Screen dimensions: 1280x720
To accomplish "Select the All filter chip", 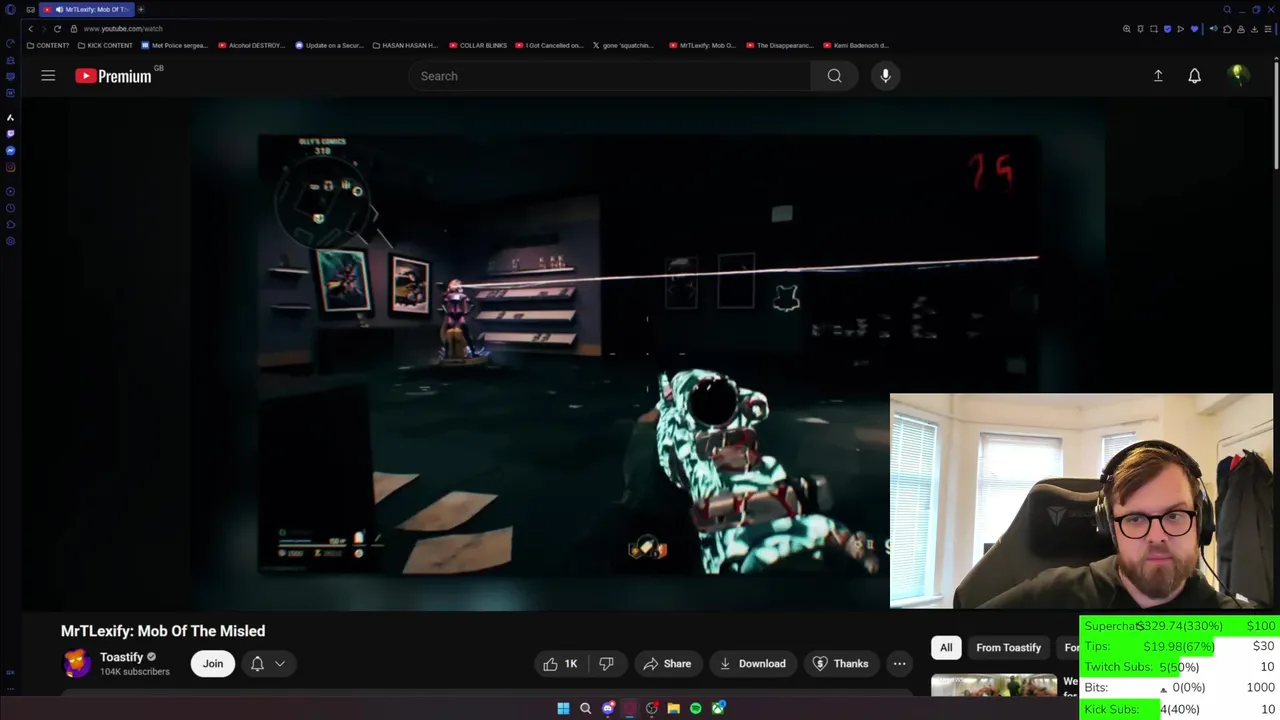I will point(946,648).
